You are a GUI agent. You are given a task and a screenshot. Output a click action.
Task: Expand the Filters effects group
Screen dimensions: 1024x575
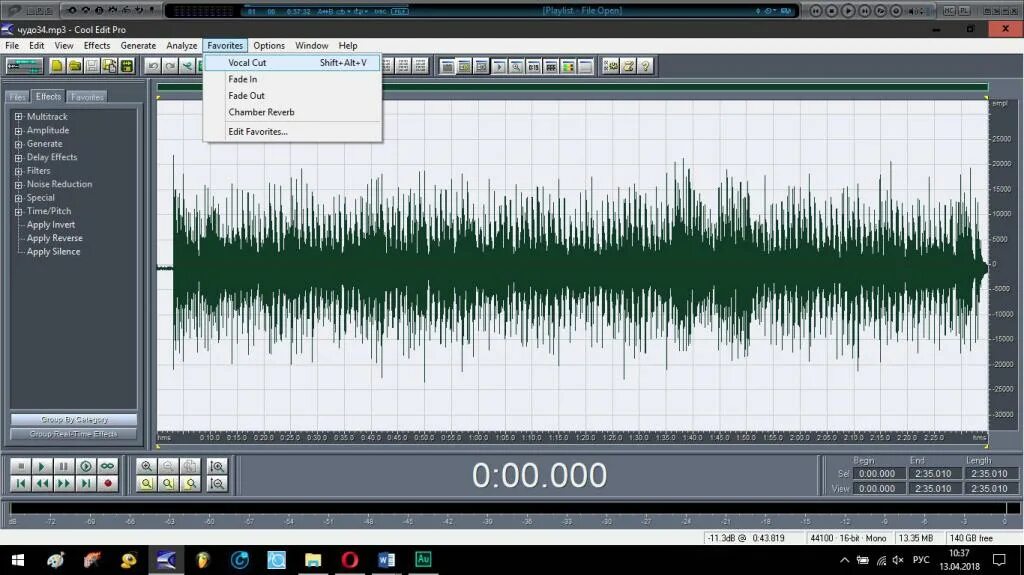(x=18, y=171)
